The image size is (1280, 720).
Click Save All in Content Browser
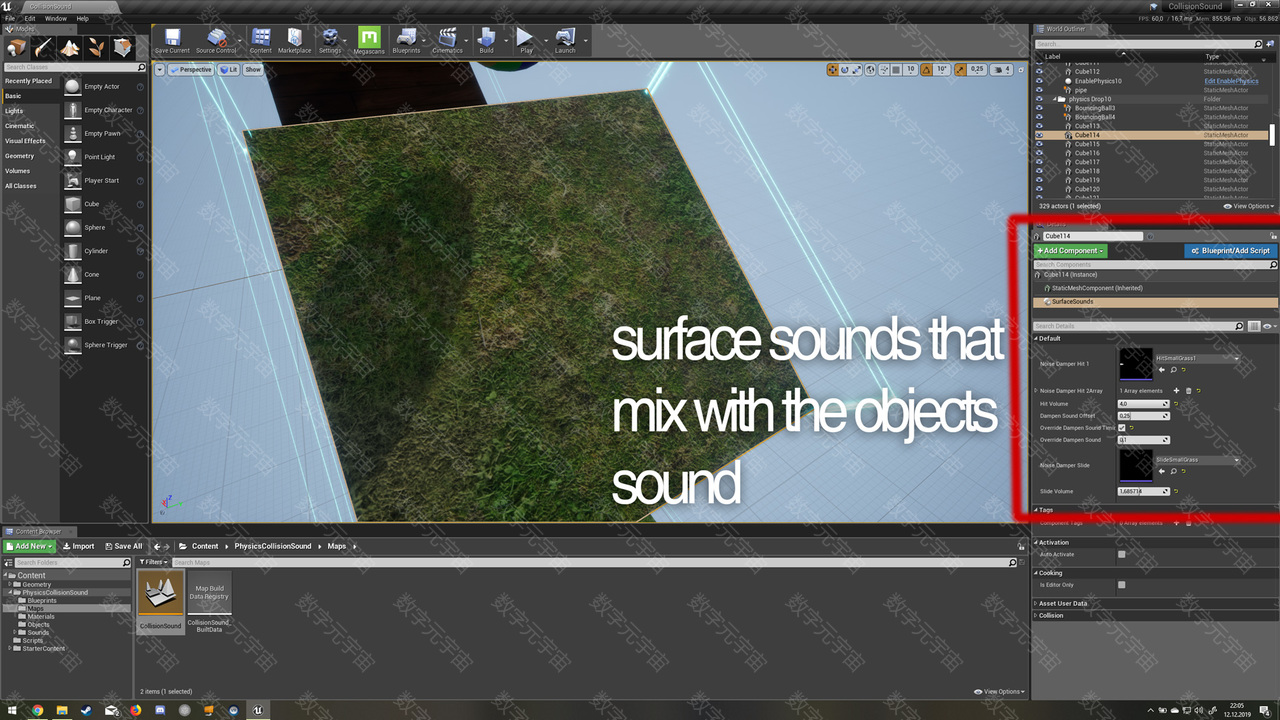click(124, 546)
